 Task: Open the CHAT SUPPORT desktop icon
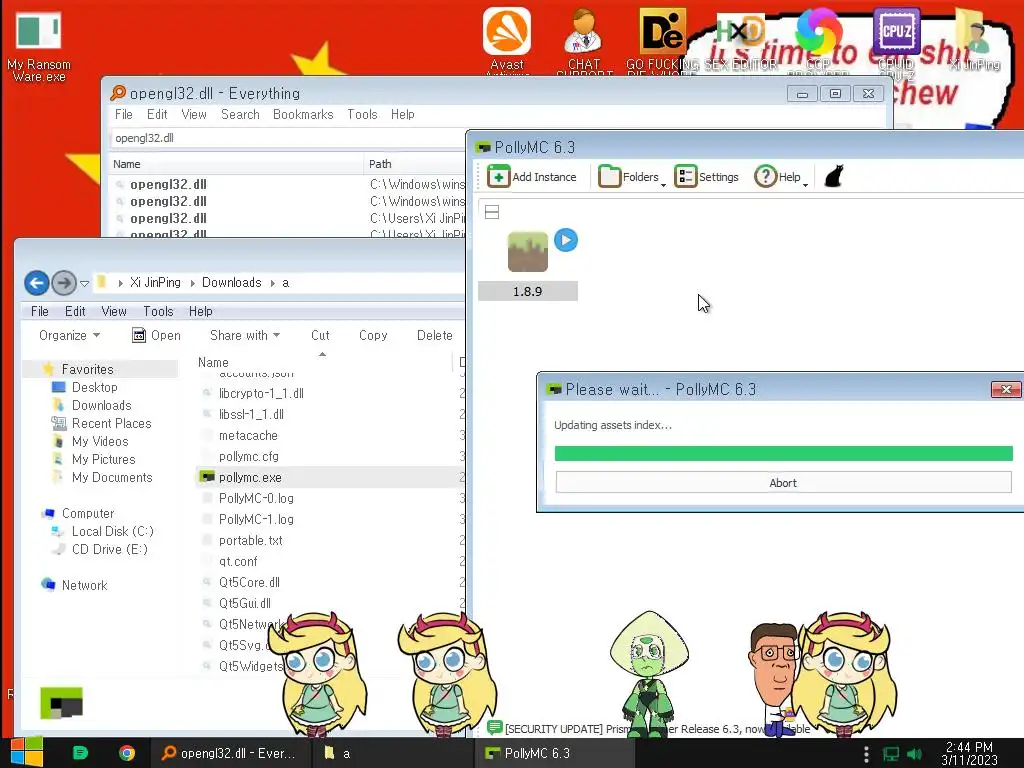(584, 40)
